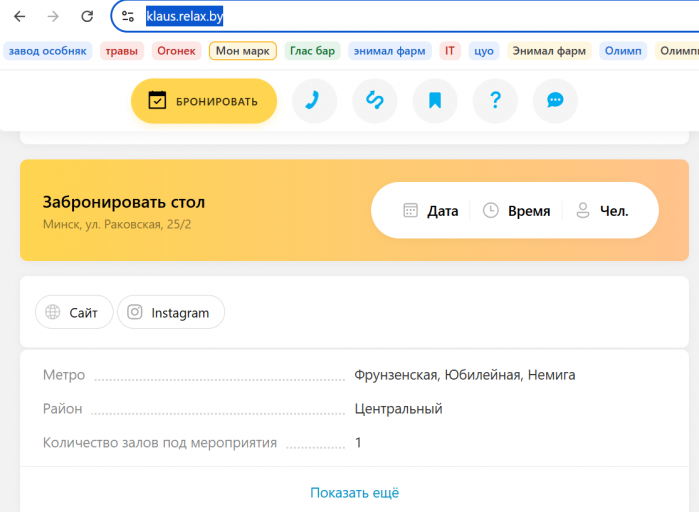Click the calendar icon beside Дата

pyautogui.click(x=411, y=210)
